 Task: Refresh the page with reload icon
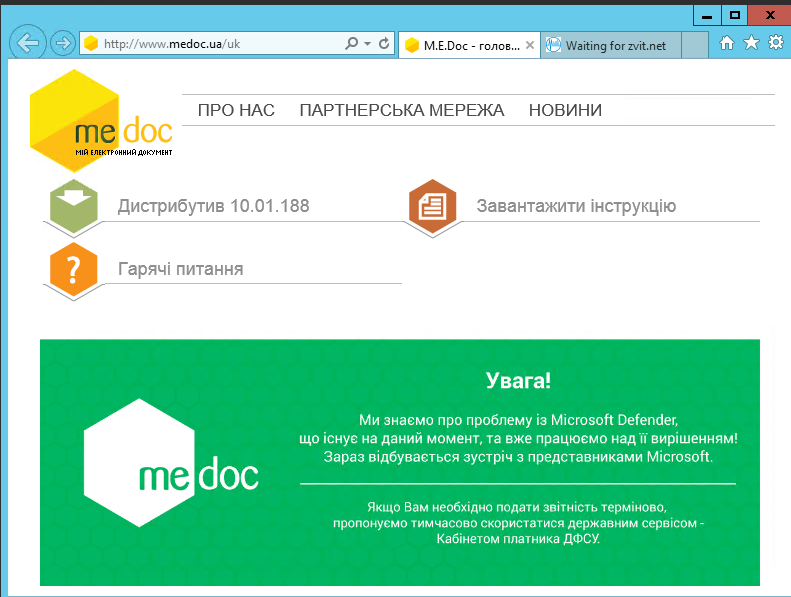pyautogui.click(x=384, y=43)
